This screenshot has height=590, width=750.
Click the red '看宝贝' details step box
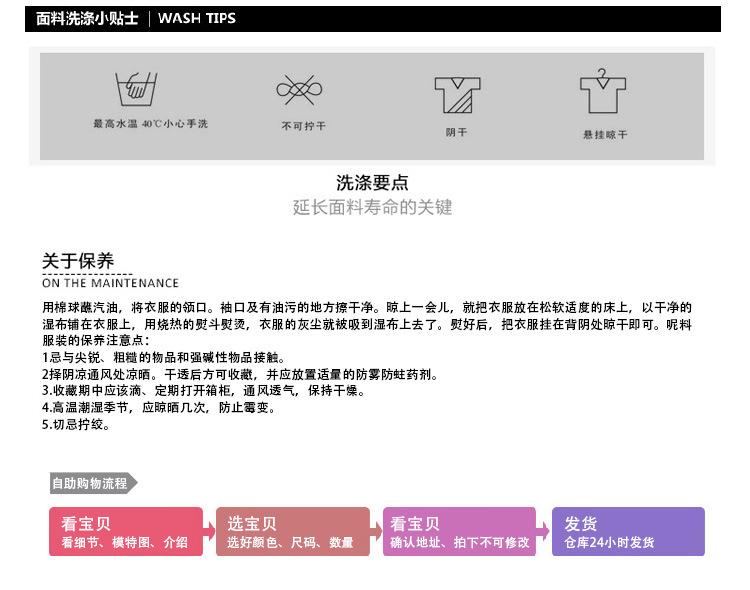click(x=126, y=532)
